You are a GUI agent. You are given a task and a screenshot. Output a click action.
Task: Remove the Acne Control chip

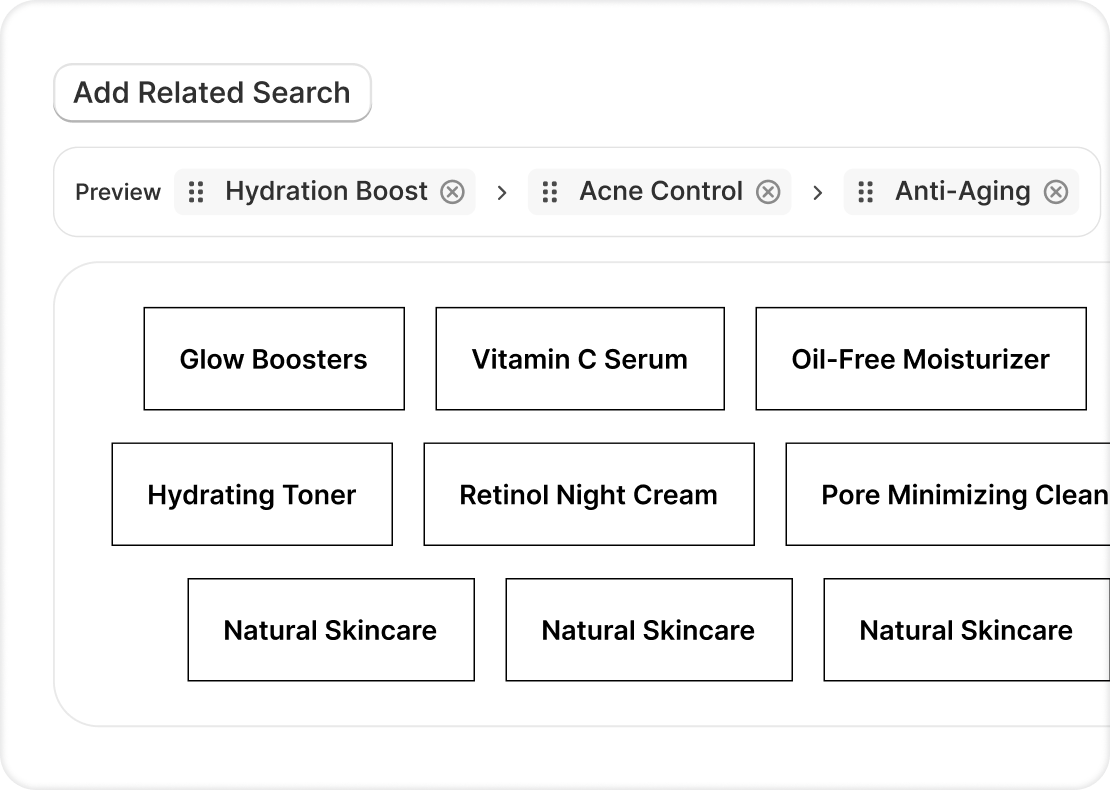[x=768, y=192]
